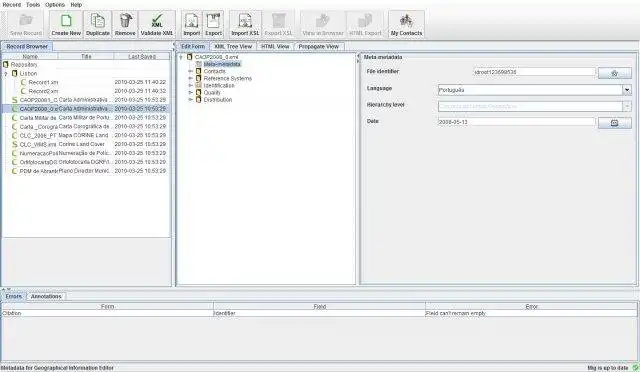
Task: Select the PDM de Abrantes record row
Action: [x=86, y=171]
